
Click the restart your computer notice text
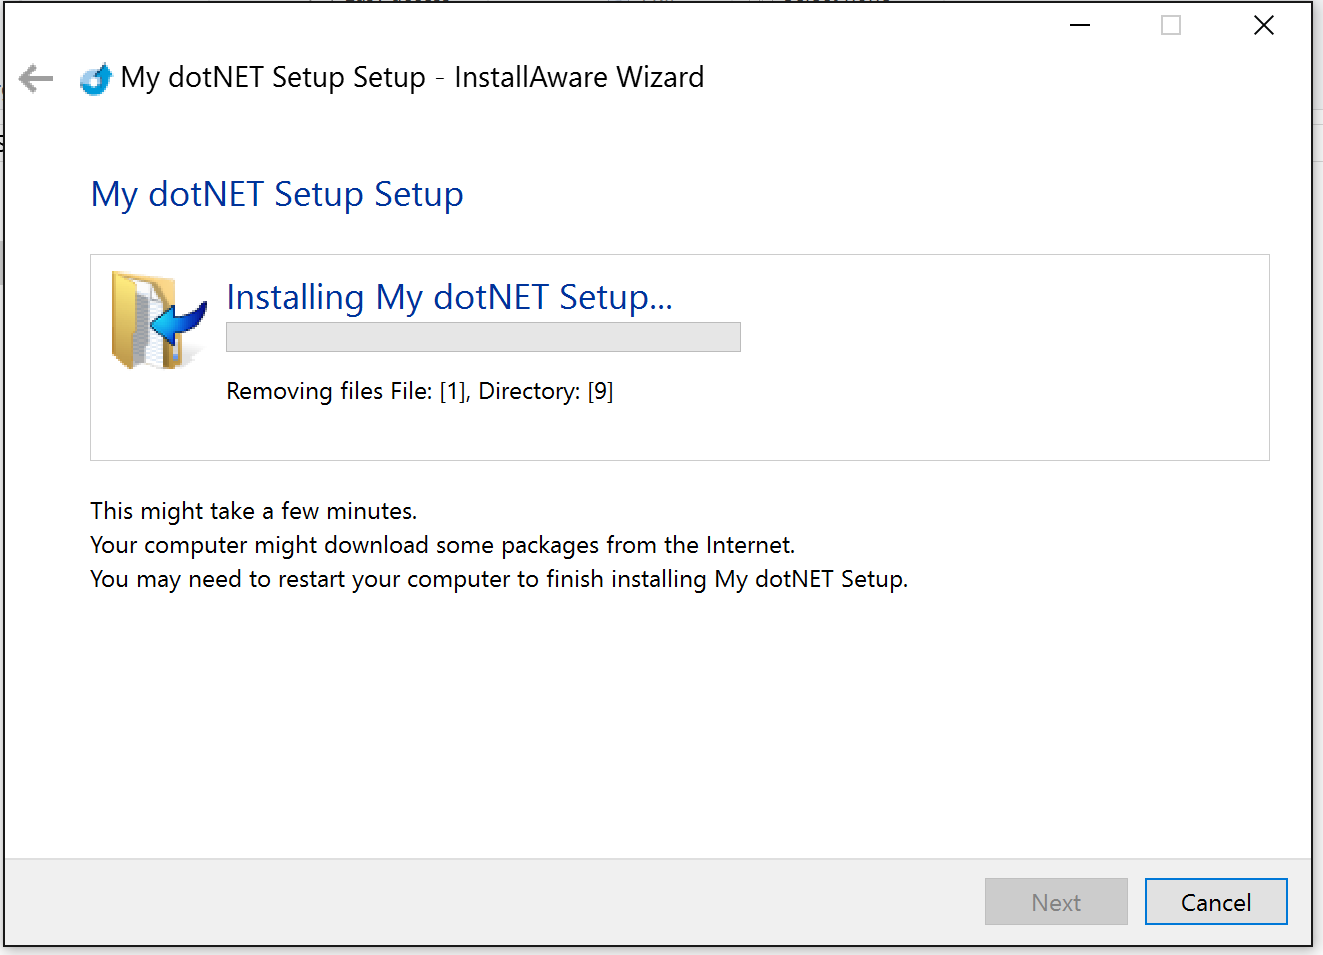[499, 579]
